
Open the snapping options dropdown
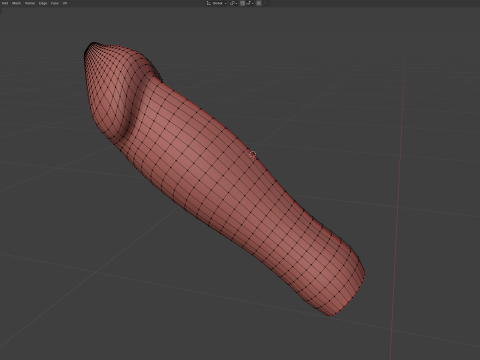click(x=250, y=3)
